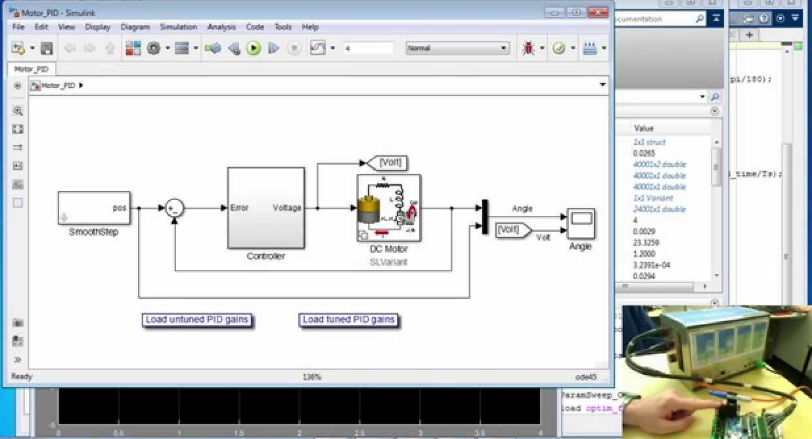812x439 pixels.
Task: Open the Model Explorer icon
Action: coord(182,48)
